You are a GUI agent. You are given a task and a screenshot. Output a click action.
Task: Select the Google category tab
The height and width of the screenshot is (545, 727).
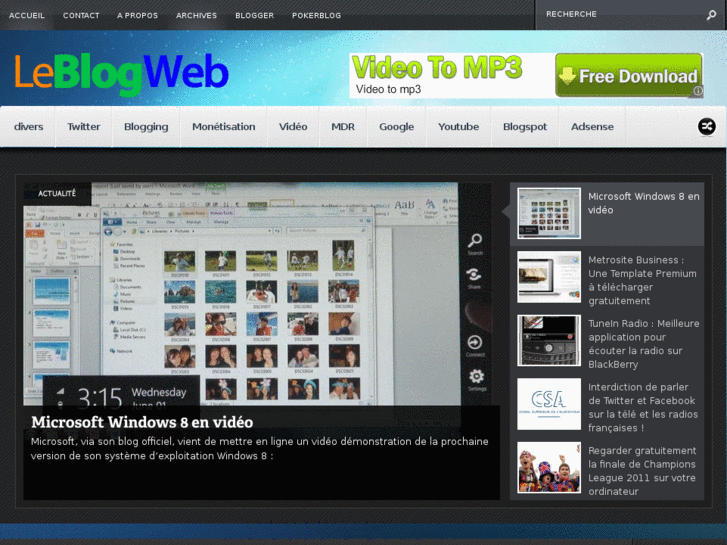click(x=396, y=127)
